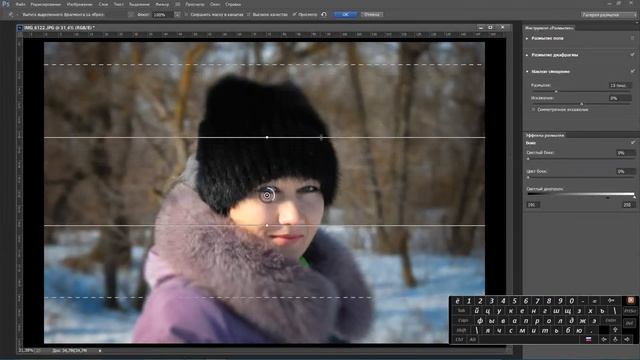Click the Enter key on on-screen keyboard

point(611,320)
